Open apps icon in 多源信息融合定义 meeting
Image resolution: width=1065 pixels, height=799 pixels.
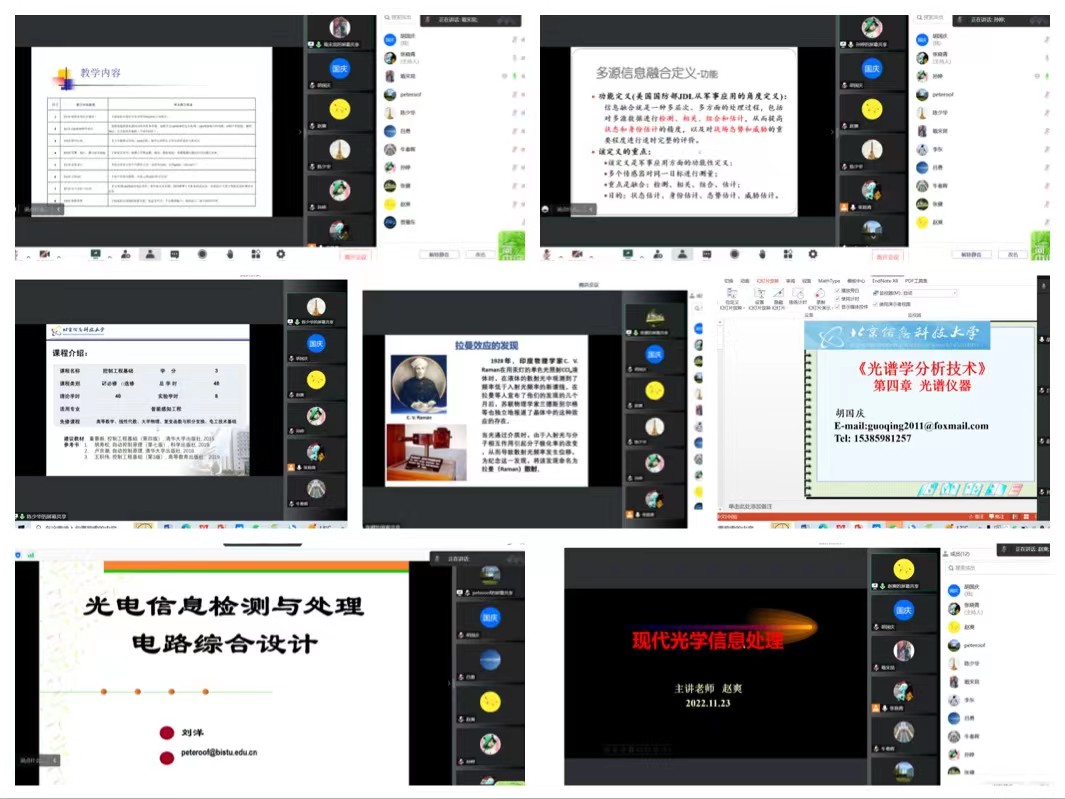click(x=787, y=254)
